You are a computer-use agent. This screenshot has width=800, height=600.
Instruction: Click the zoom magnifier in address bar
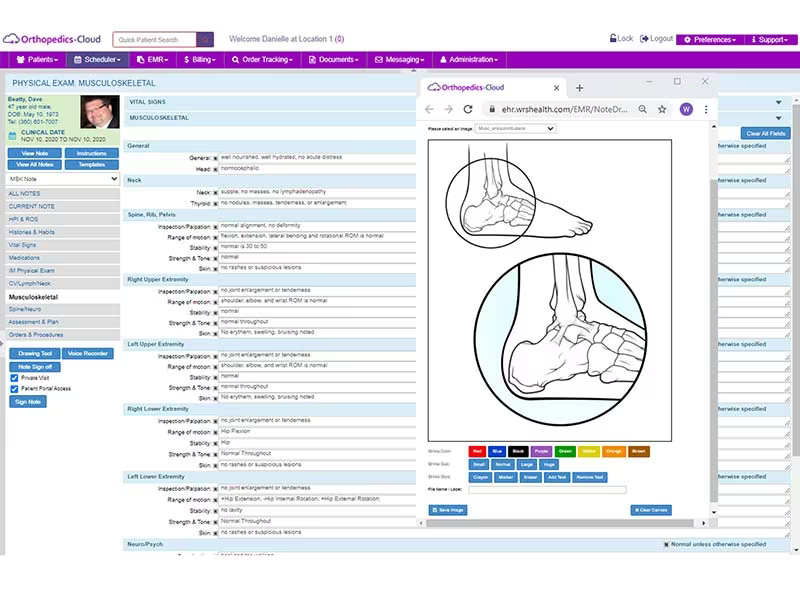[643, 109]
